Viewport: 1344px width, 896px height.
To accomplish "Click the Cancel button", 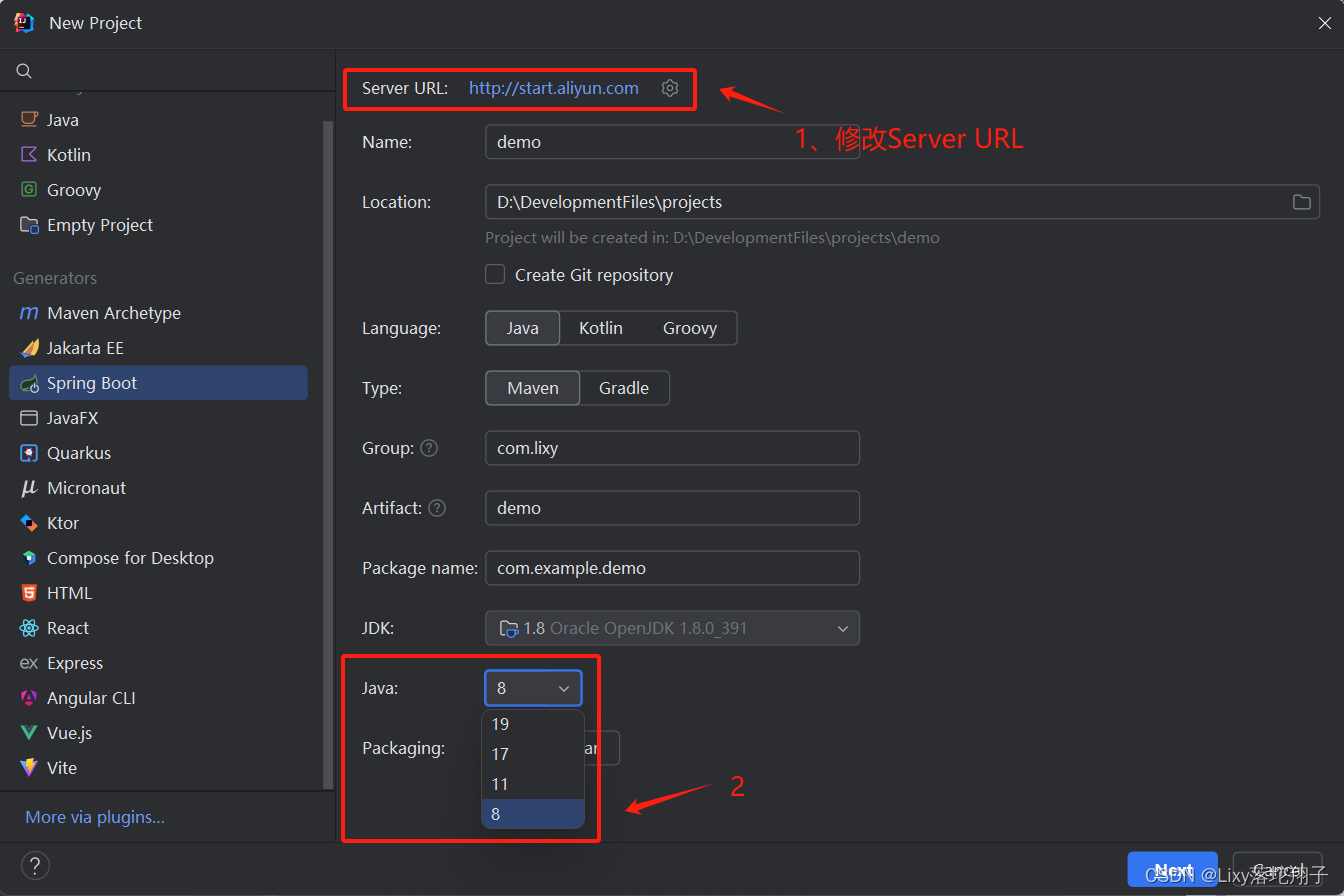I will (x=1277, y=870).
